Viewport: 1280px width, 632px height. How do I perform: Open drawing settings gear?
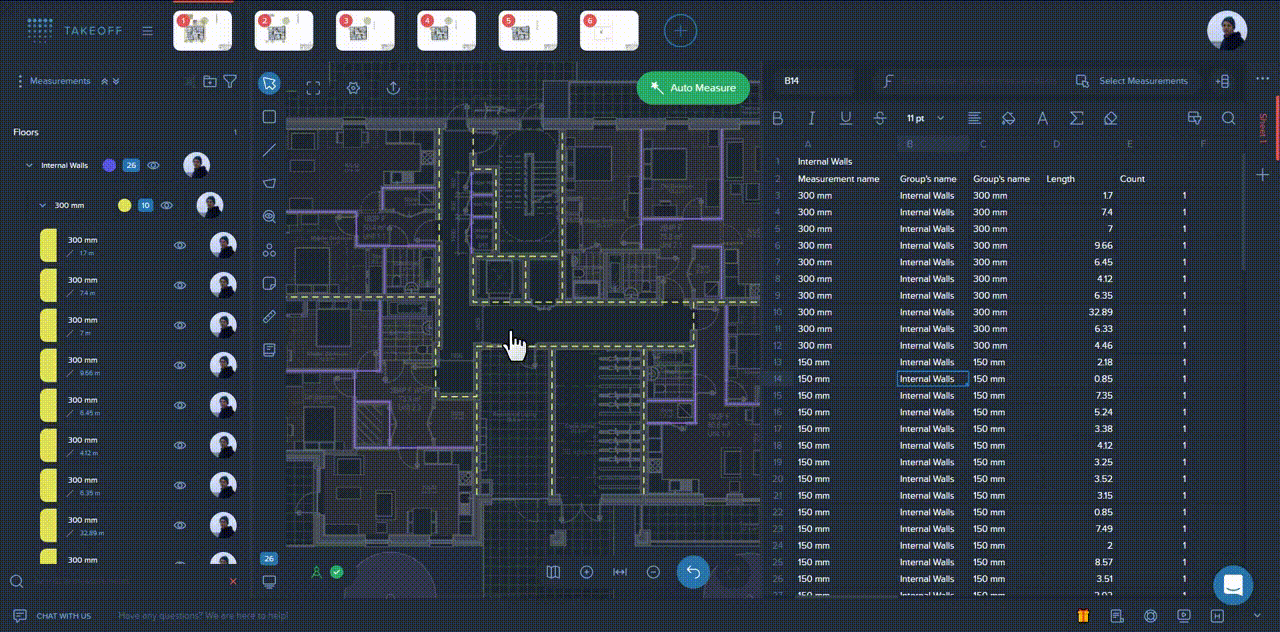(353, 88)
